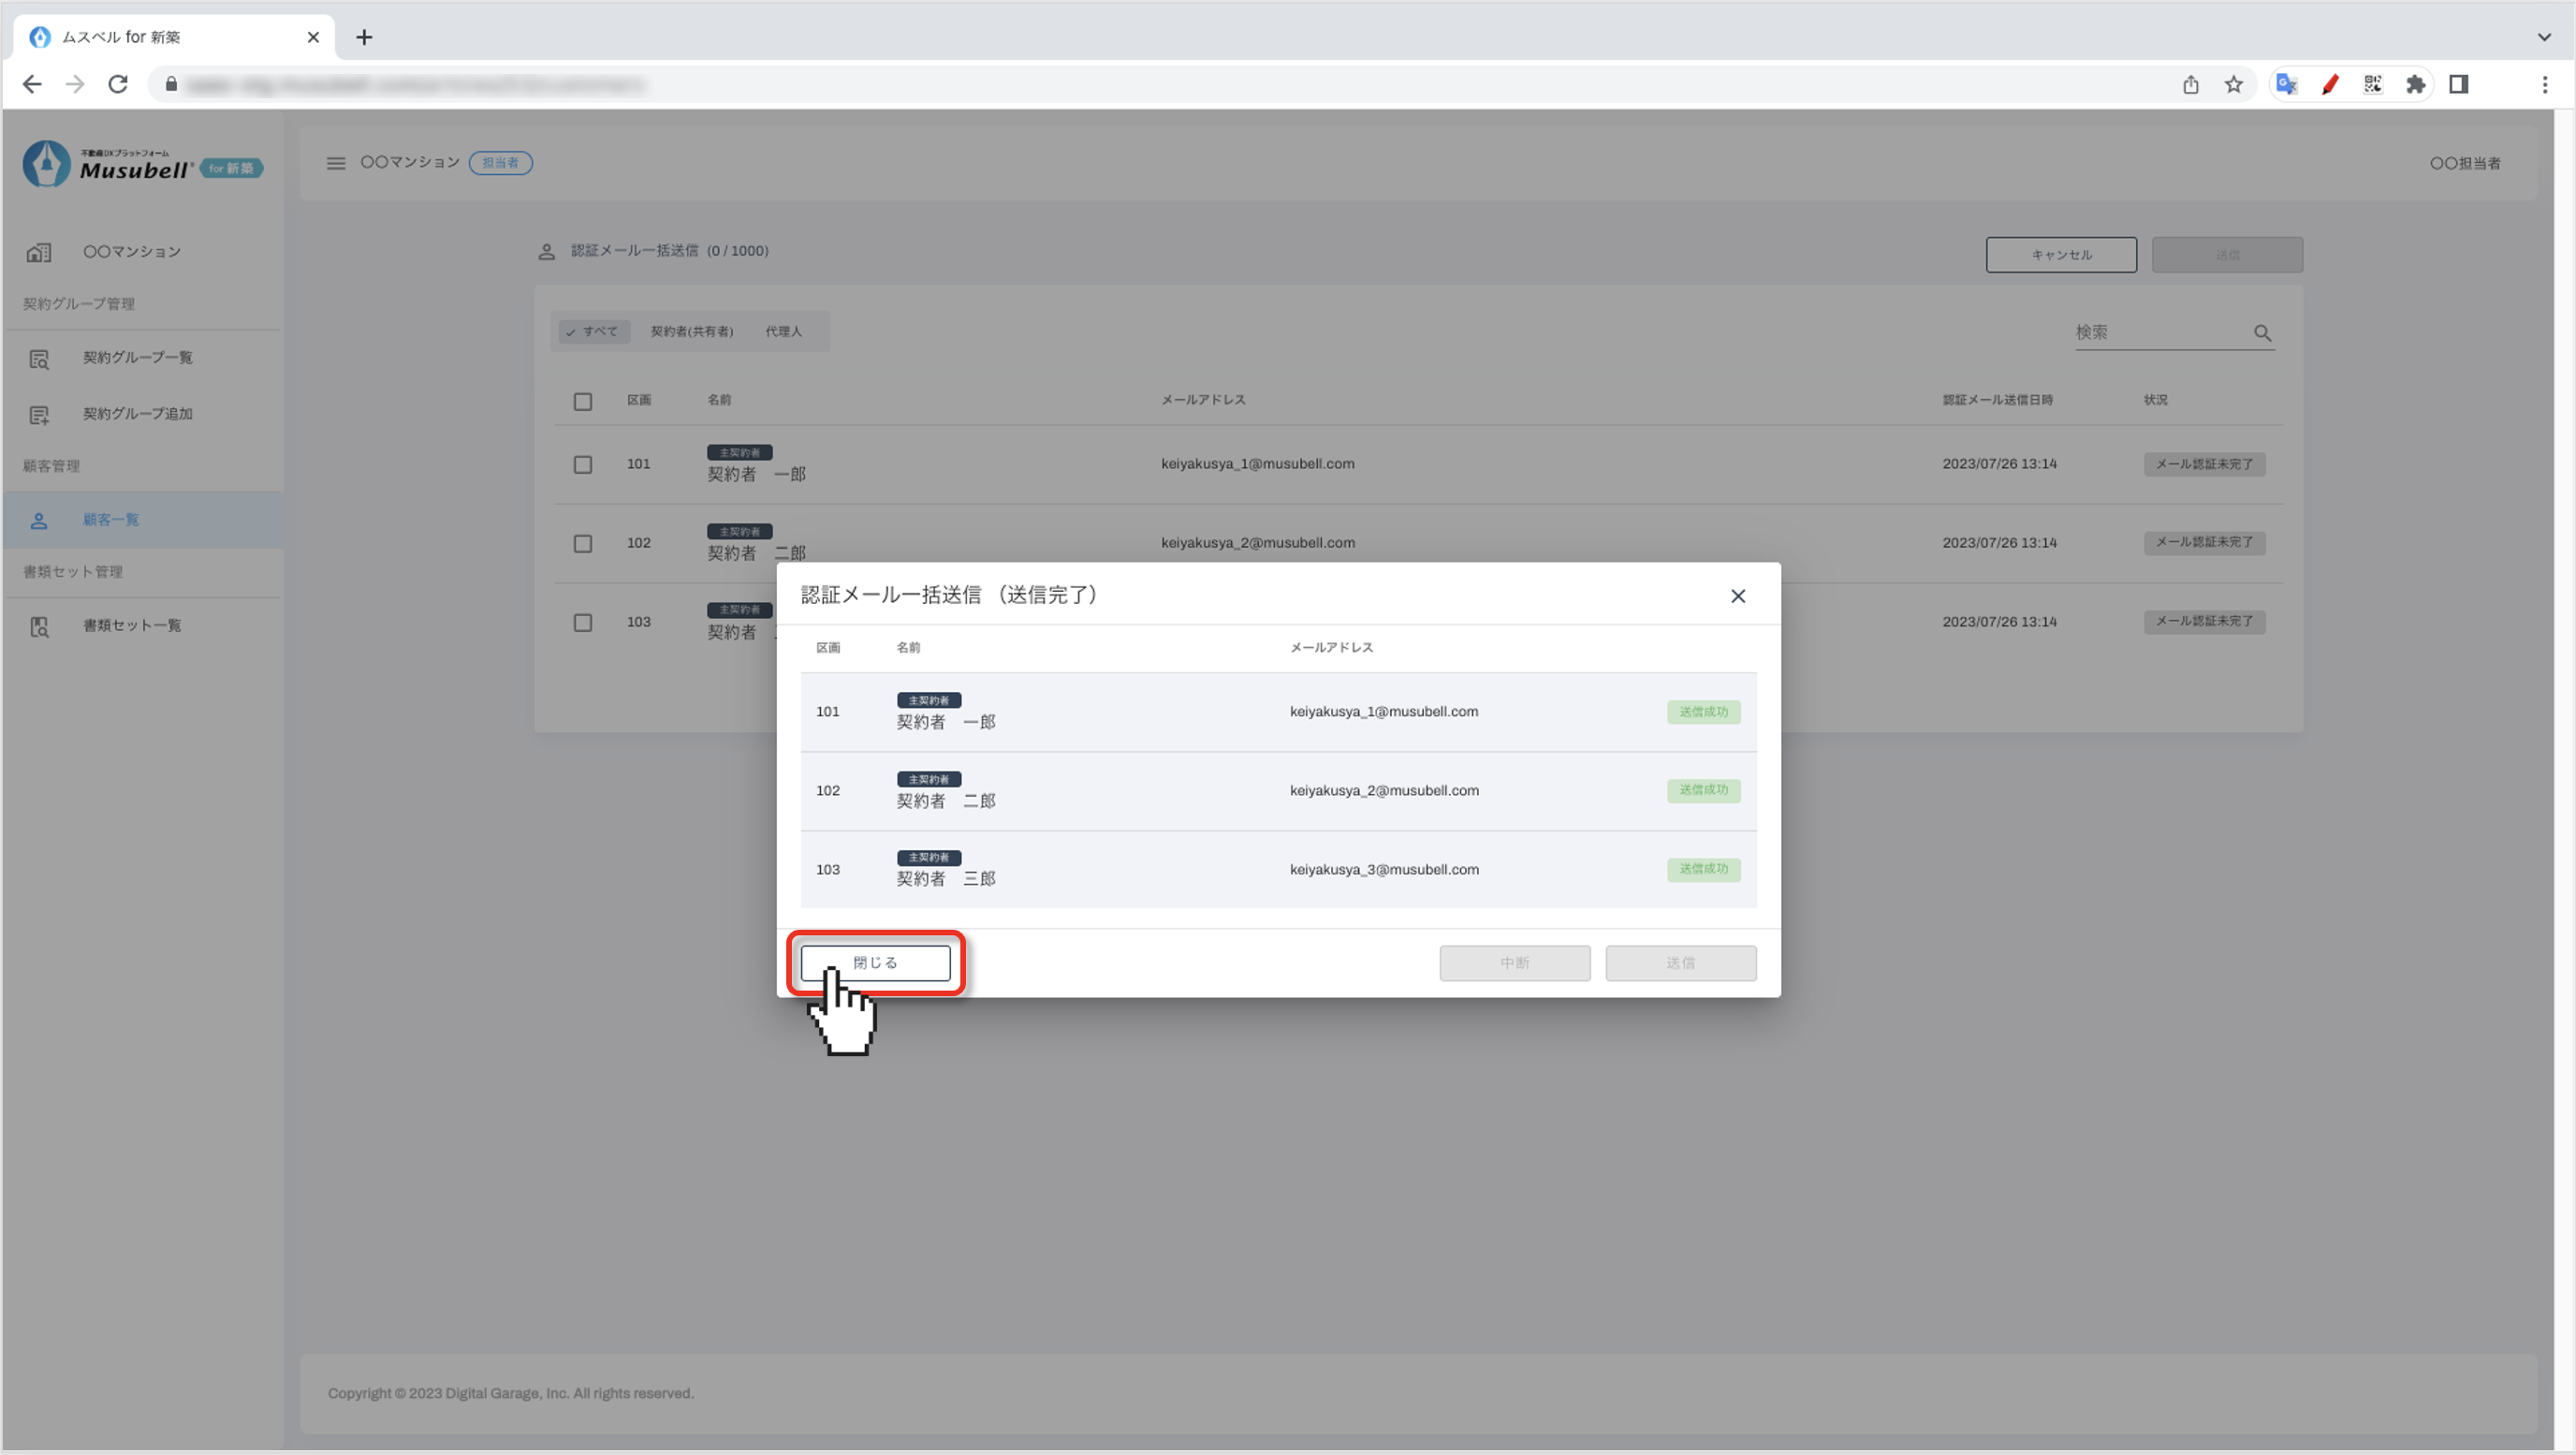Close the dialog with the X icon
This screenshot has width=2576, height=1455.
pyautogui.click(x=1737, y=596)
